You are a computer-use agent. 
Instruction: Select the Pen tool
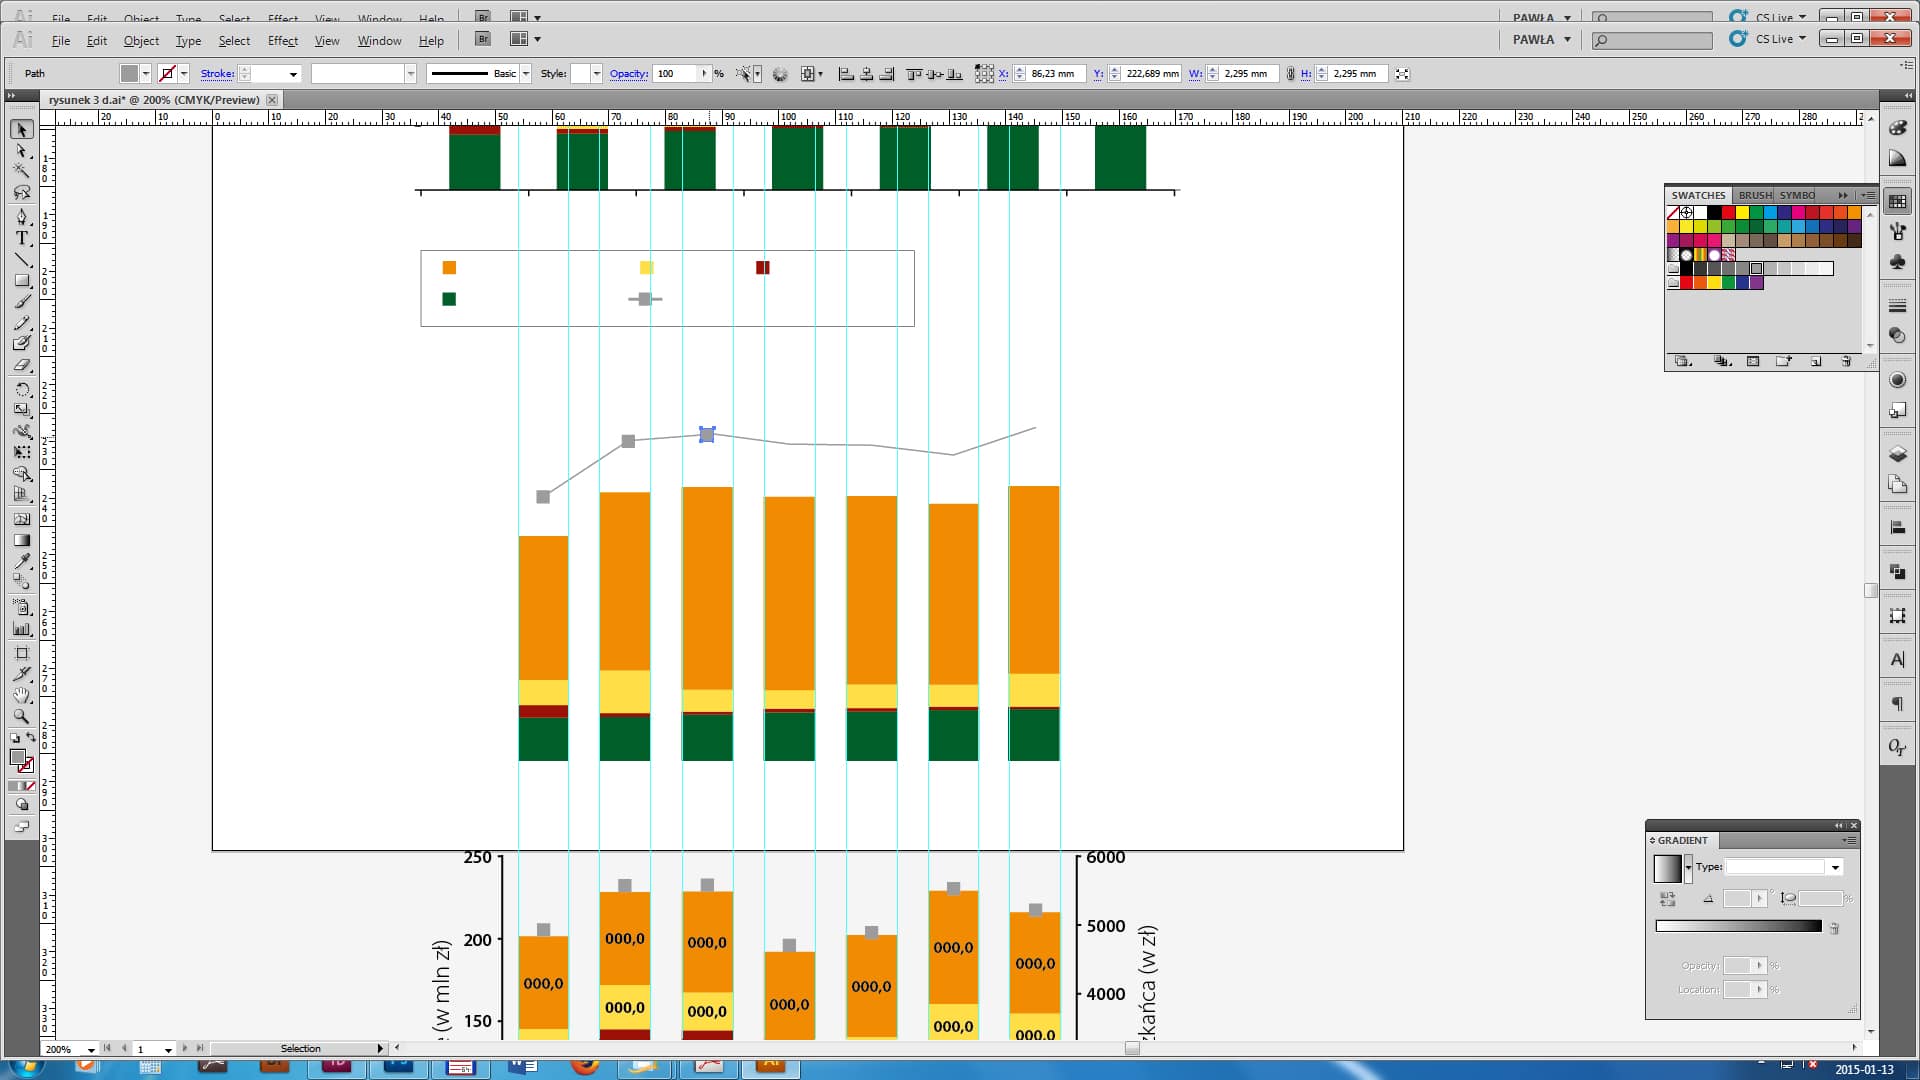coord(22,217)
